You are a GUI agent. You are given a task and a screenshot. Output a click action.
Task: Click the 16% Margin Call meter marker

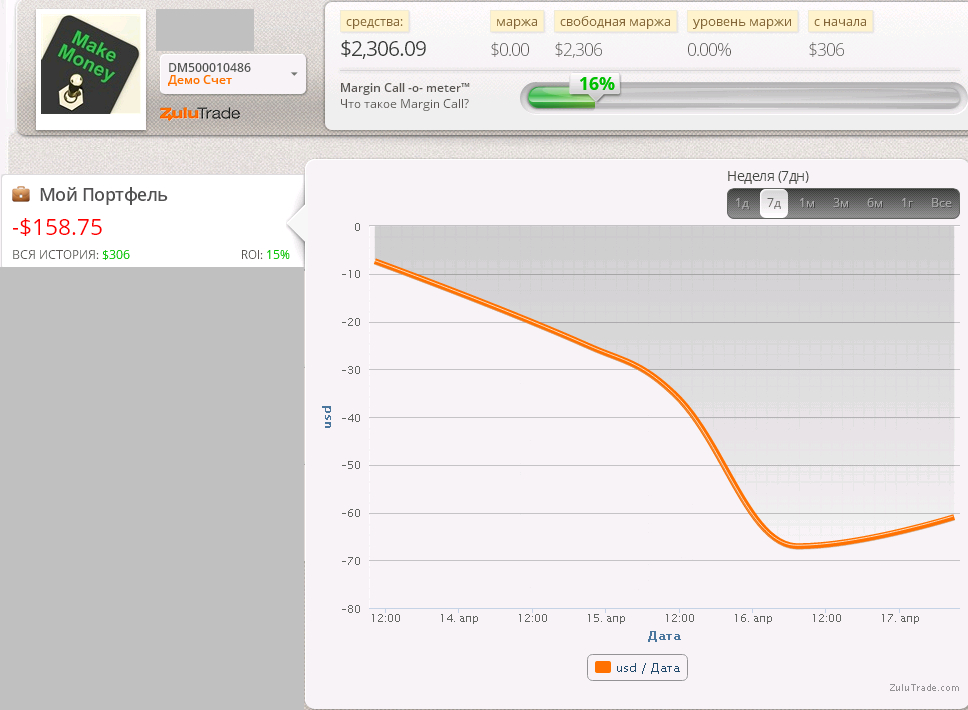[x=596, y=84]
